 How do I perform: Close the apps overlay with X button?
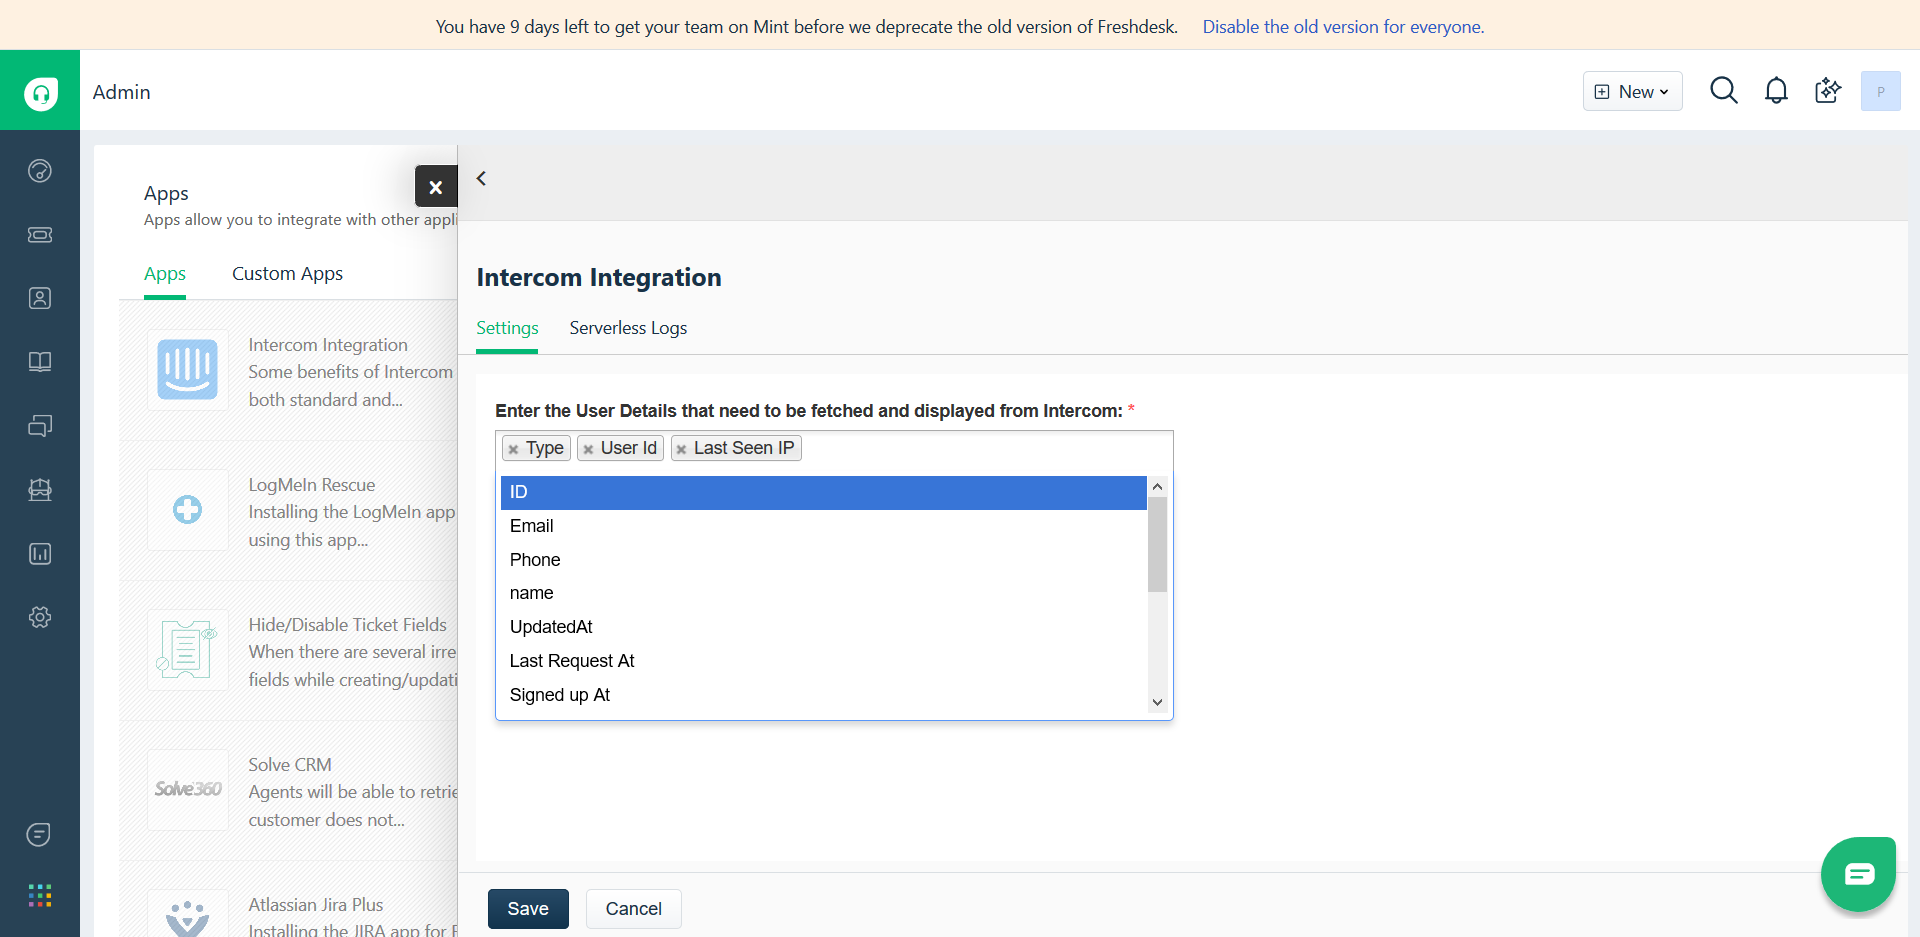[436, 187]
